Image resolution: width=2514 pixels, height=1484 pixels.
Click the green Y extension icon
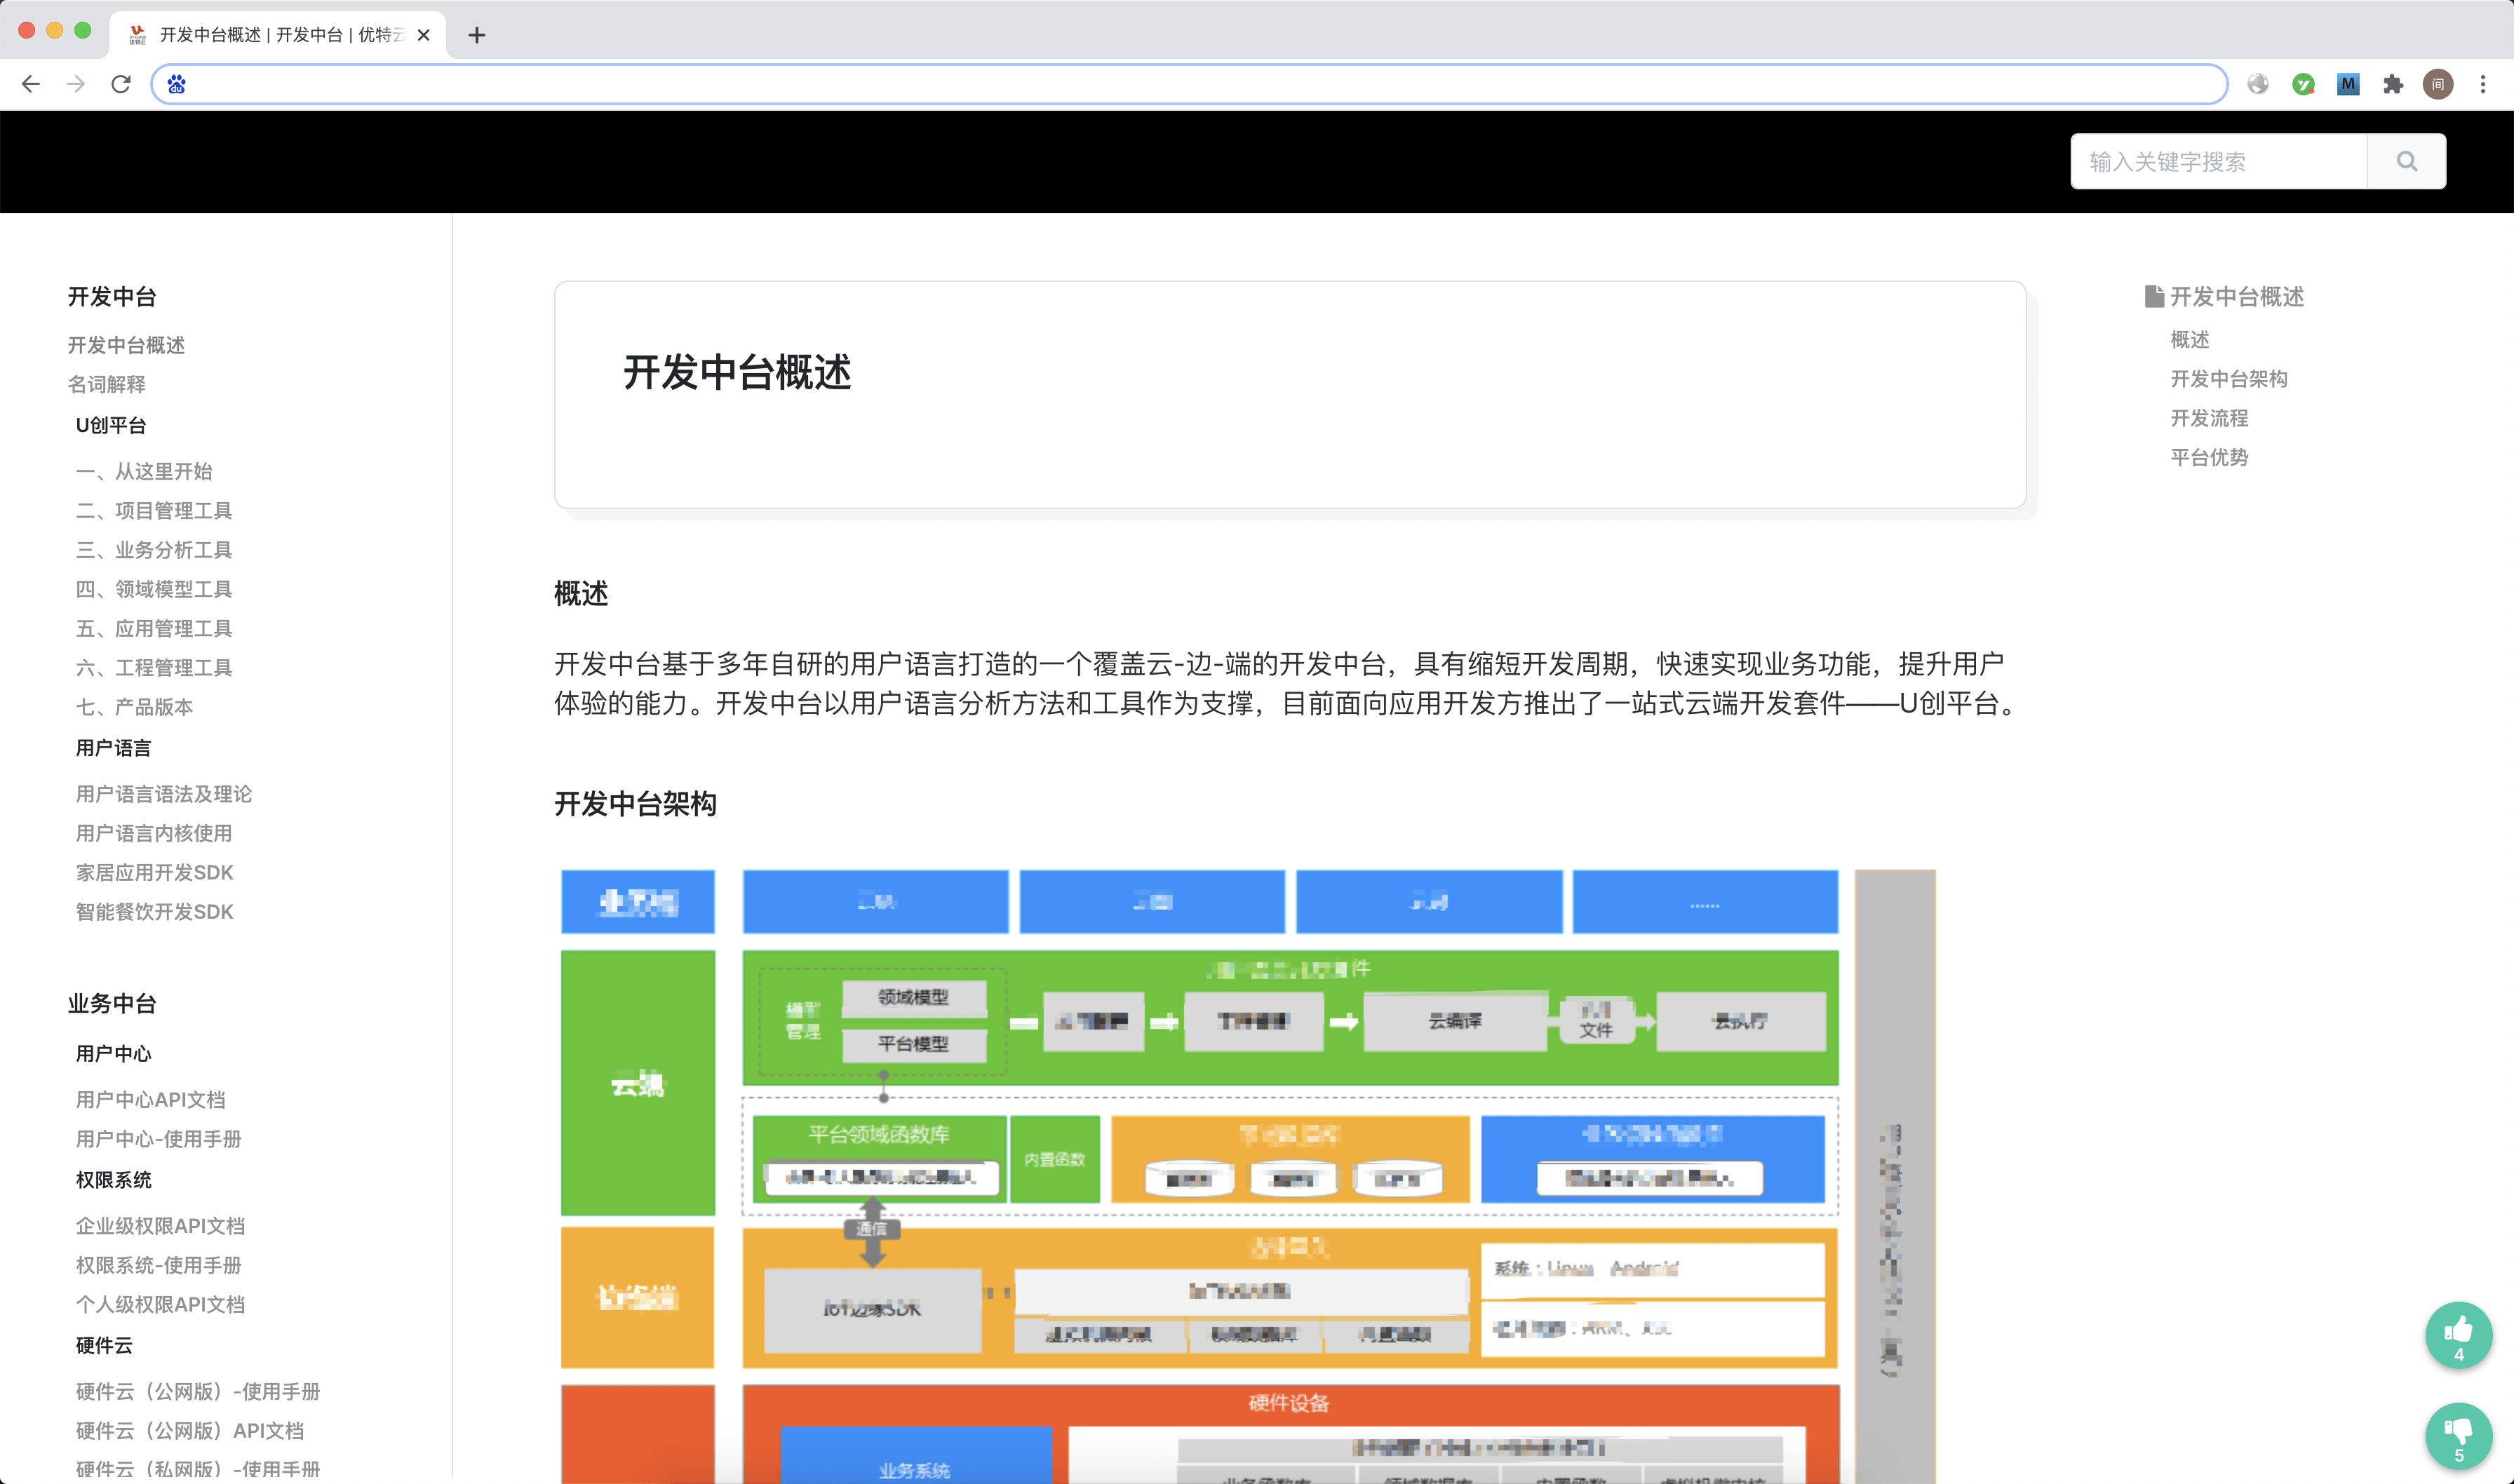[x=2304, y=85]
